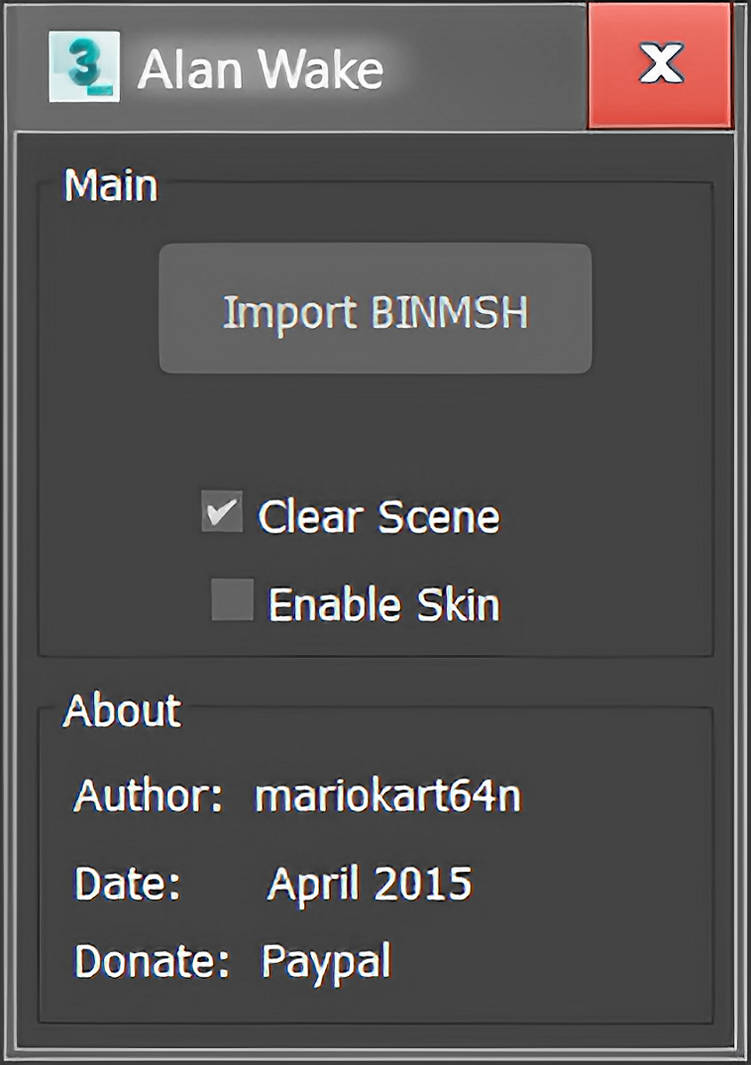Click inside the Main panel area

[375, 430]
